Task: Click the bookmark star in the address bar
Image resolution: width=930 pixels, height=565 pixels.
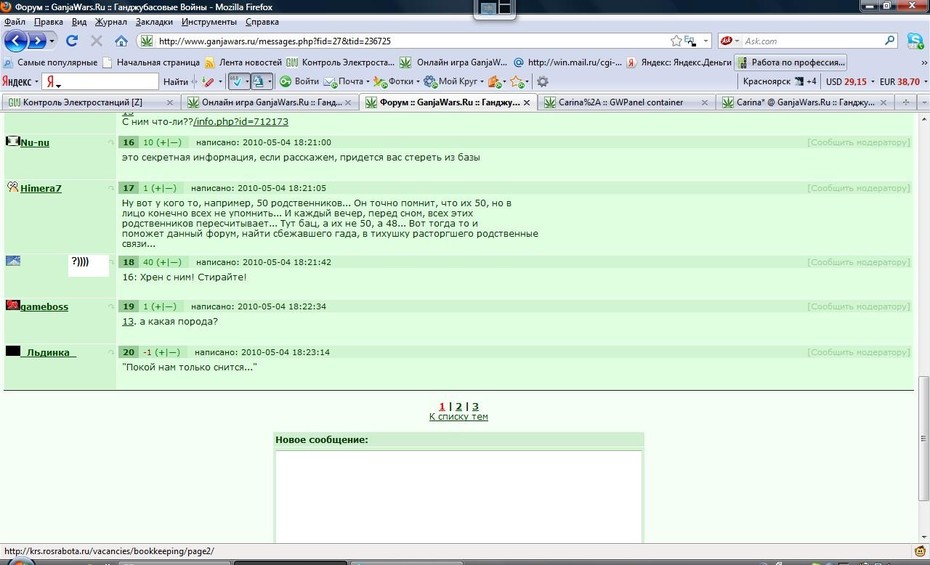Action: [676, 41]
